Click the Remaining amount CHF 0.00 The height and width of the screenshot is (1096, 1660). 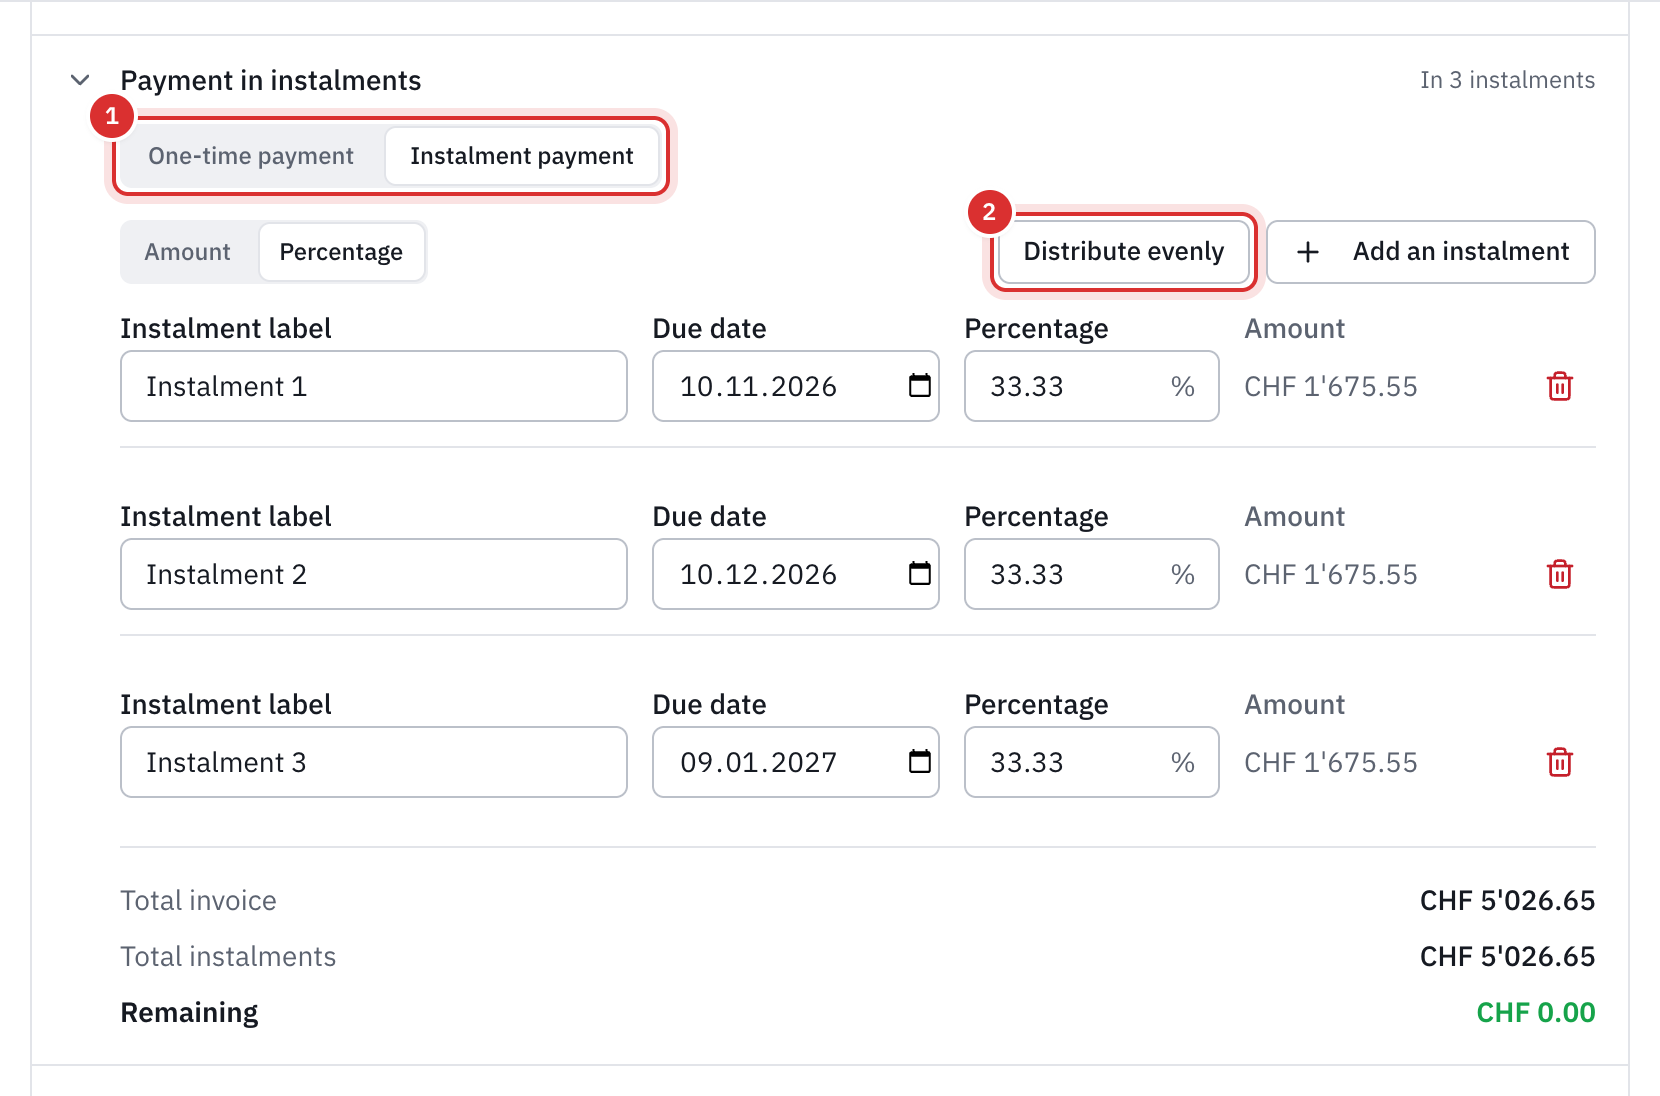click(x=1536, y=1012)
